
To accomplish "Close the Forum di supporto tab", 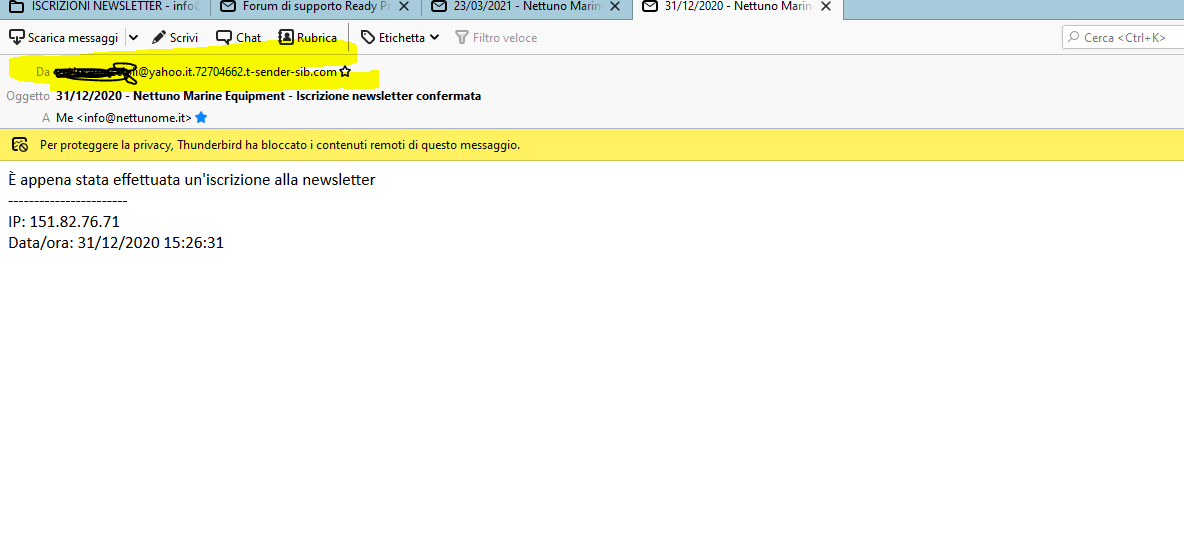I will pyautogui.click(x=404, y=7).
